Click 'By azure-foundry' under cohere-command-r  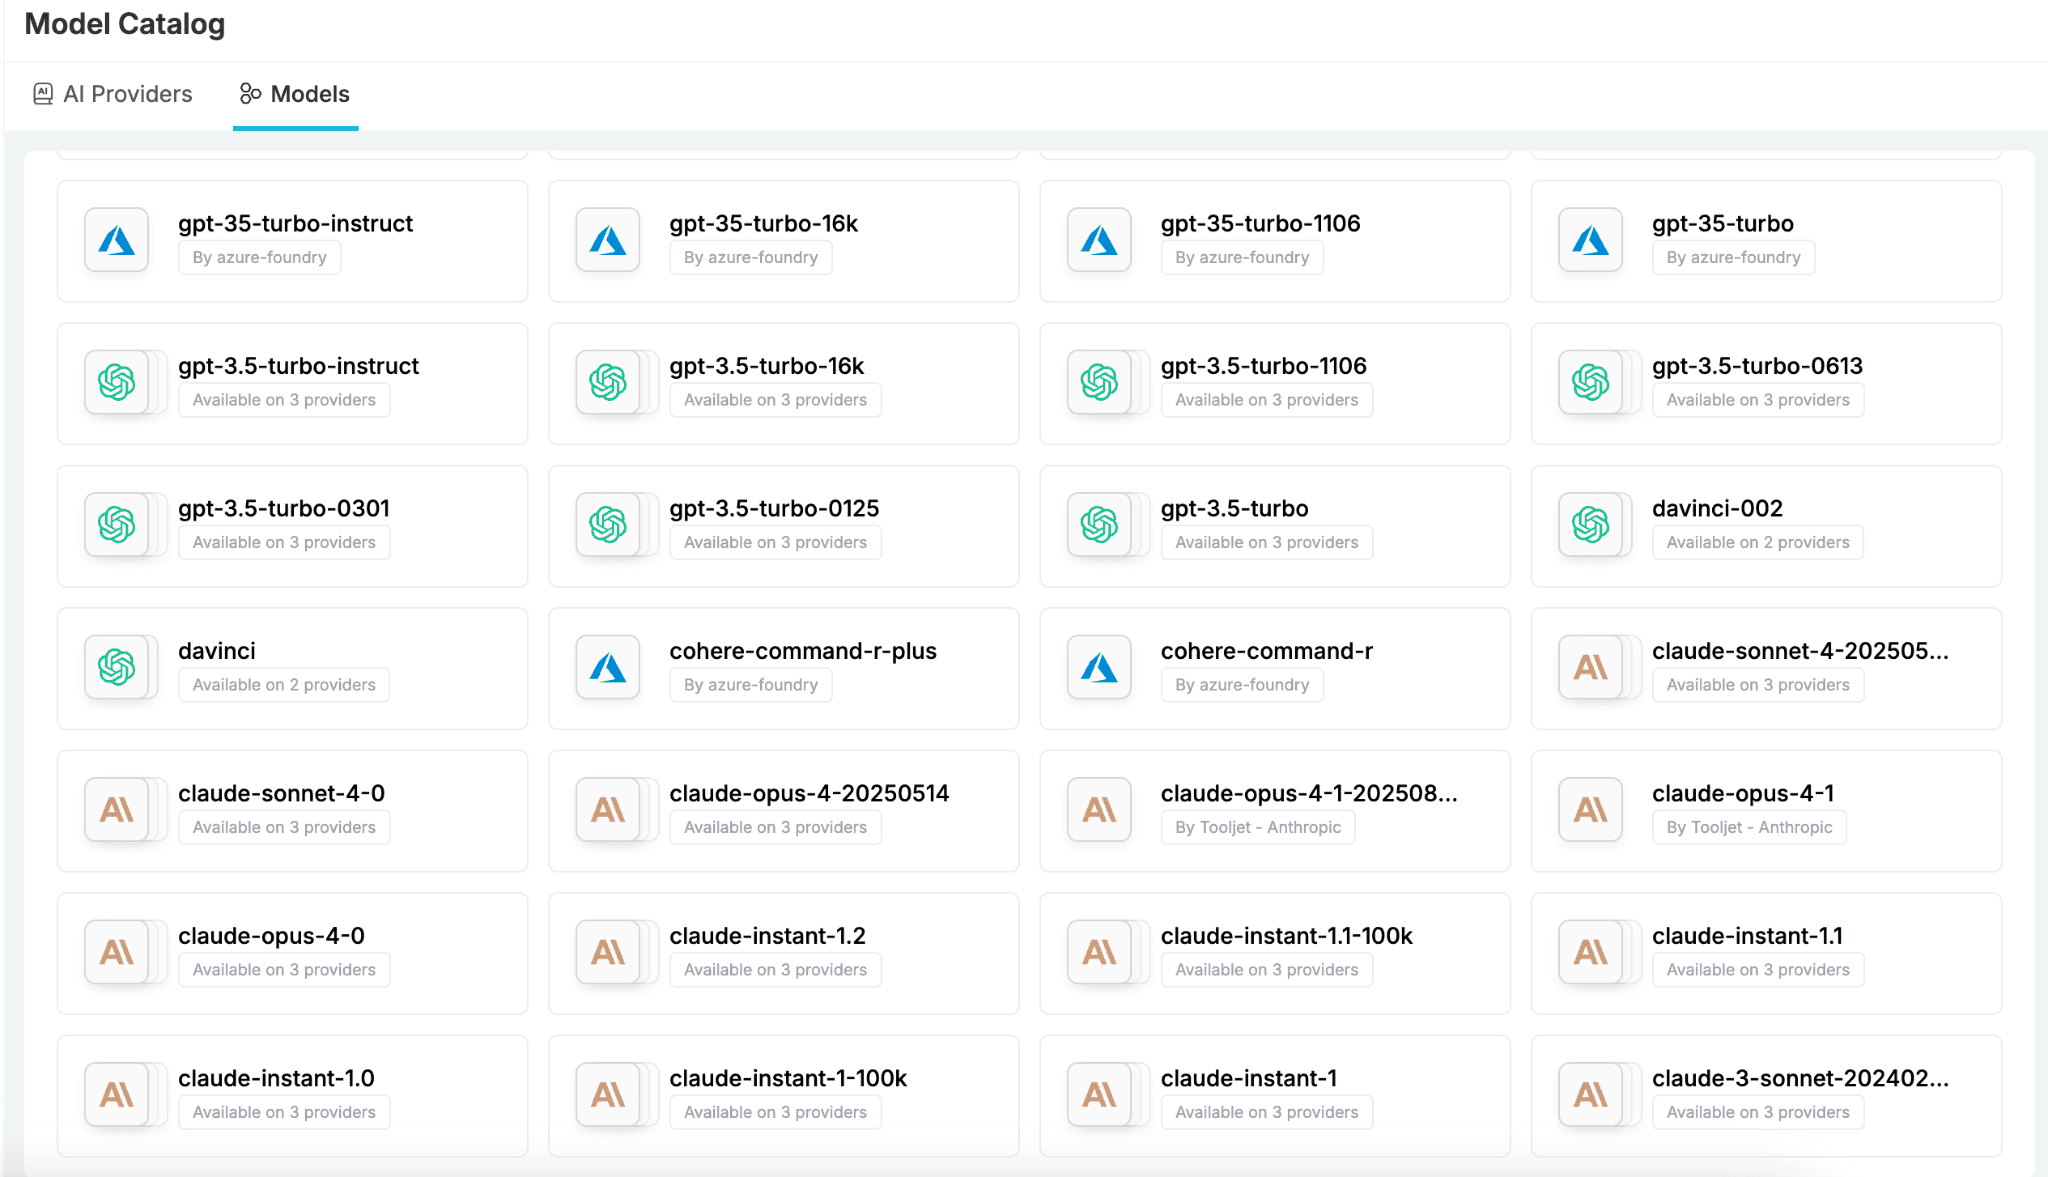click(1241, 685)
